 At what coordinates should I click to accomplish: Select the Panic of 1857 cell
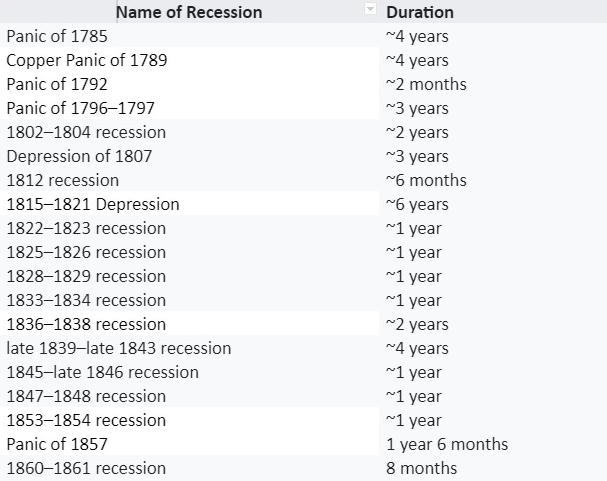57,444
